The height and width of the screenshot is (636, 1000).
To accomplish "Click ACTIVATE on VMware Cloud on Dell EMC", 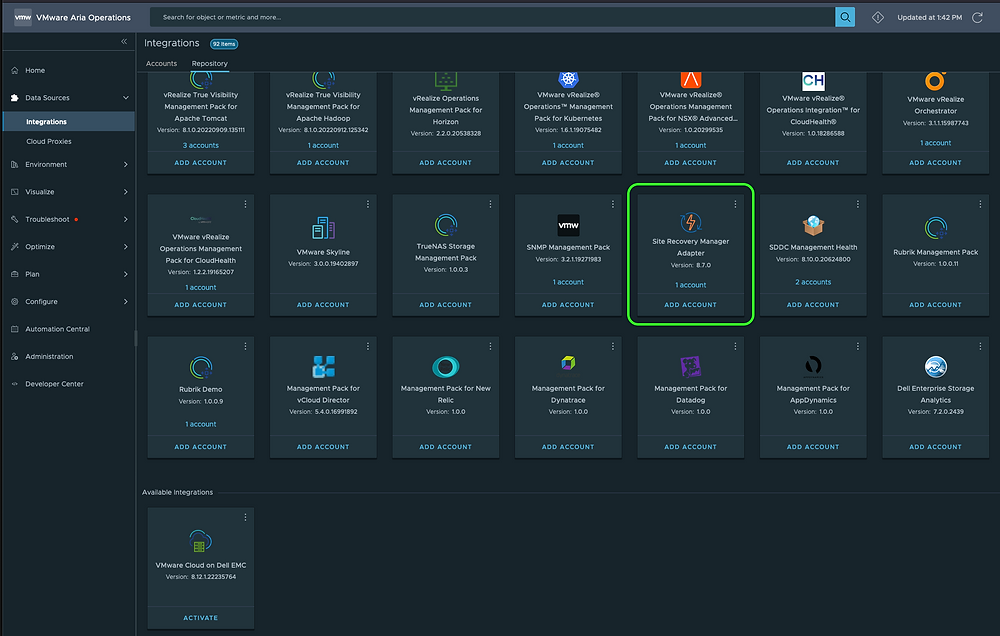I will click(x=201, y=618).
